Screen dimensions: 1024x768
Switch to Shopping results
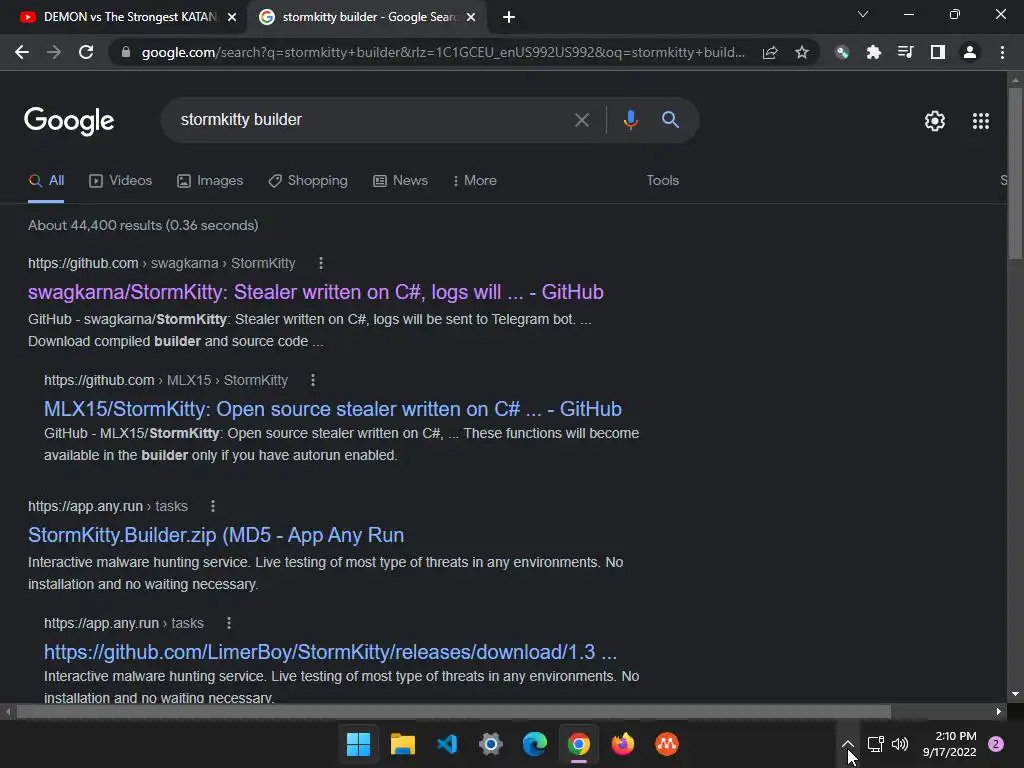[x=308, y=181]
